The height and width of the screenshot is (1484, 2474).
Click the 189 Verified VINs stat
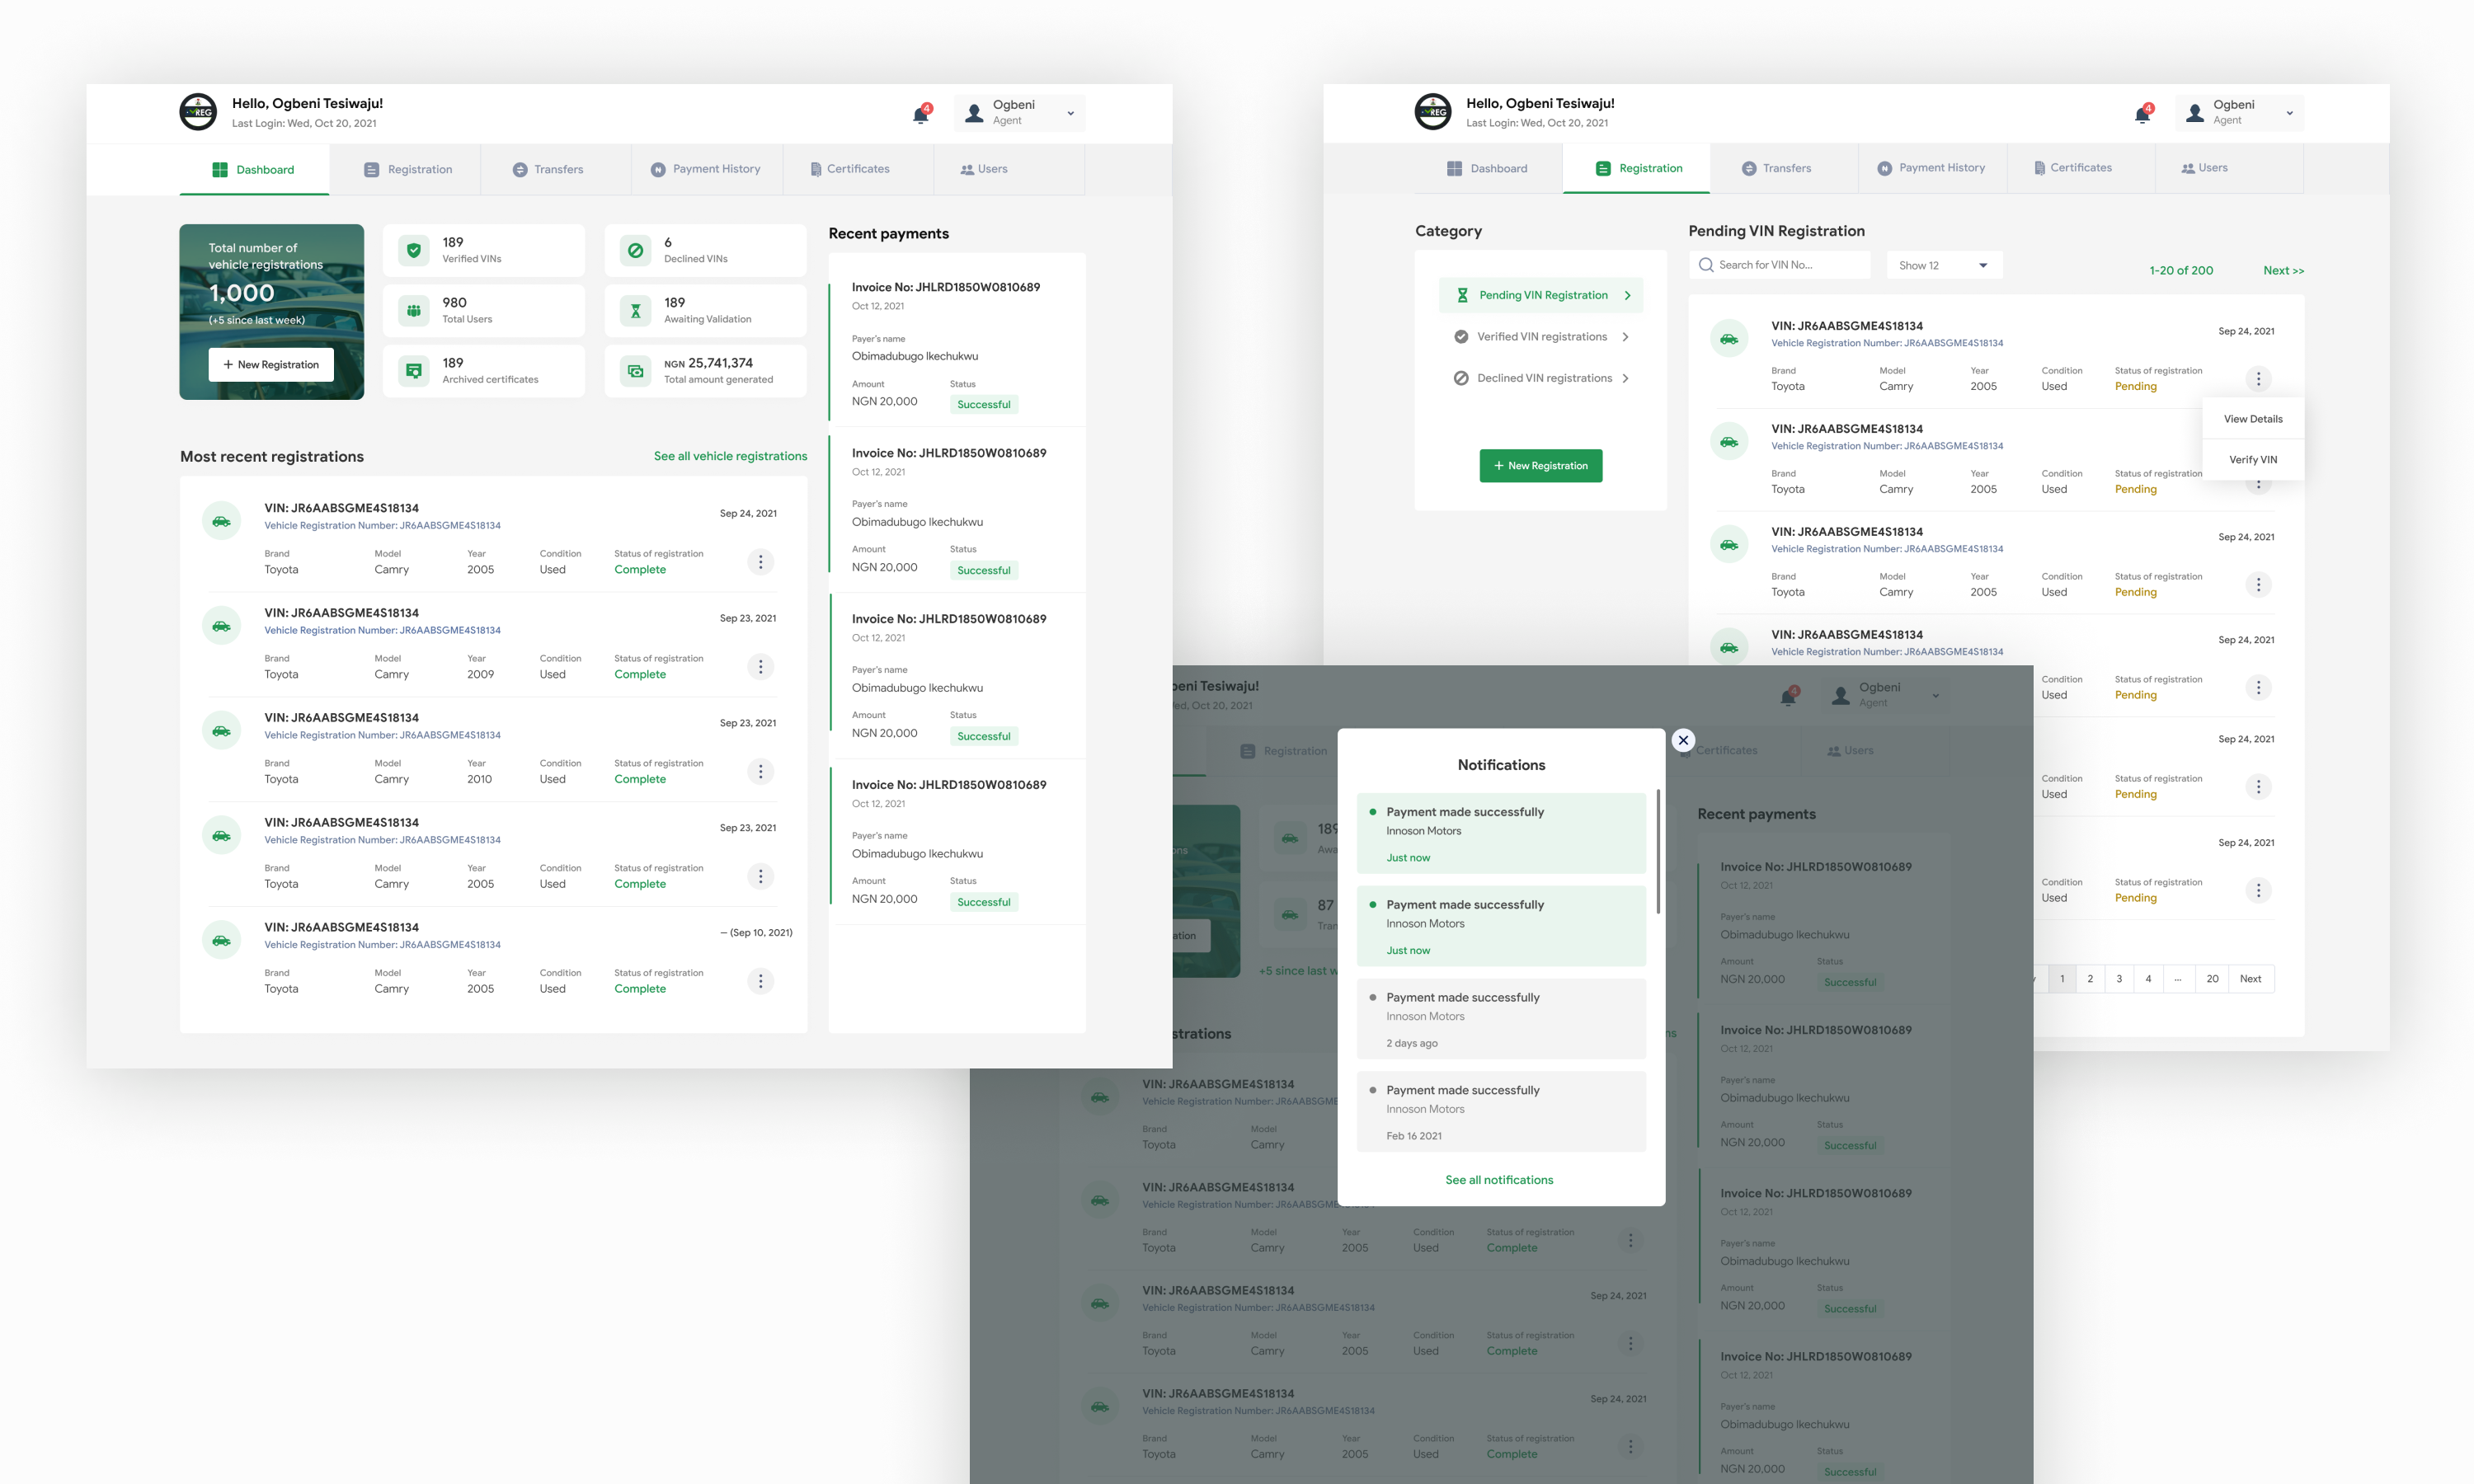(484, 250)
